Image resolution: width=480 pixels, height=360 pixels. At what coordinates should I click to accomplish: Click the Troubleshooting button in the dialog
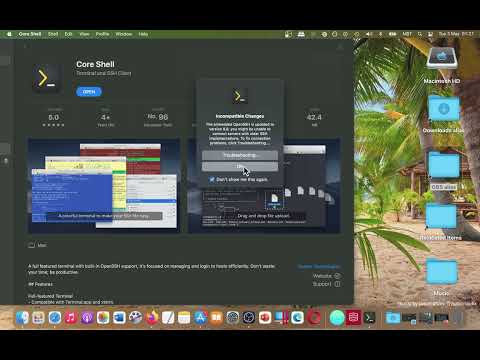pyautogui.click(x=240, y=155)
